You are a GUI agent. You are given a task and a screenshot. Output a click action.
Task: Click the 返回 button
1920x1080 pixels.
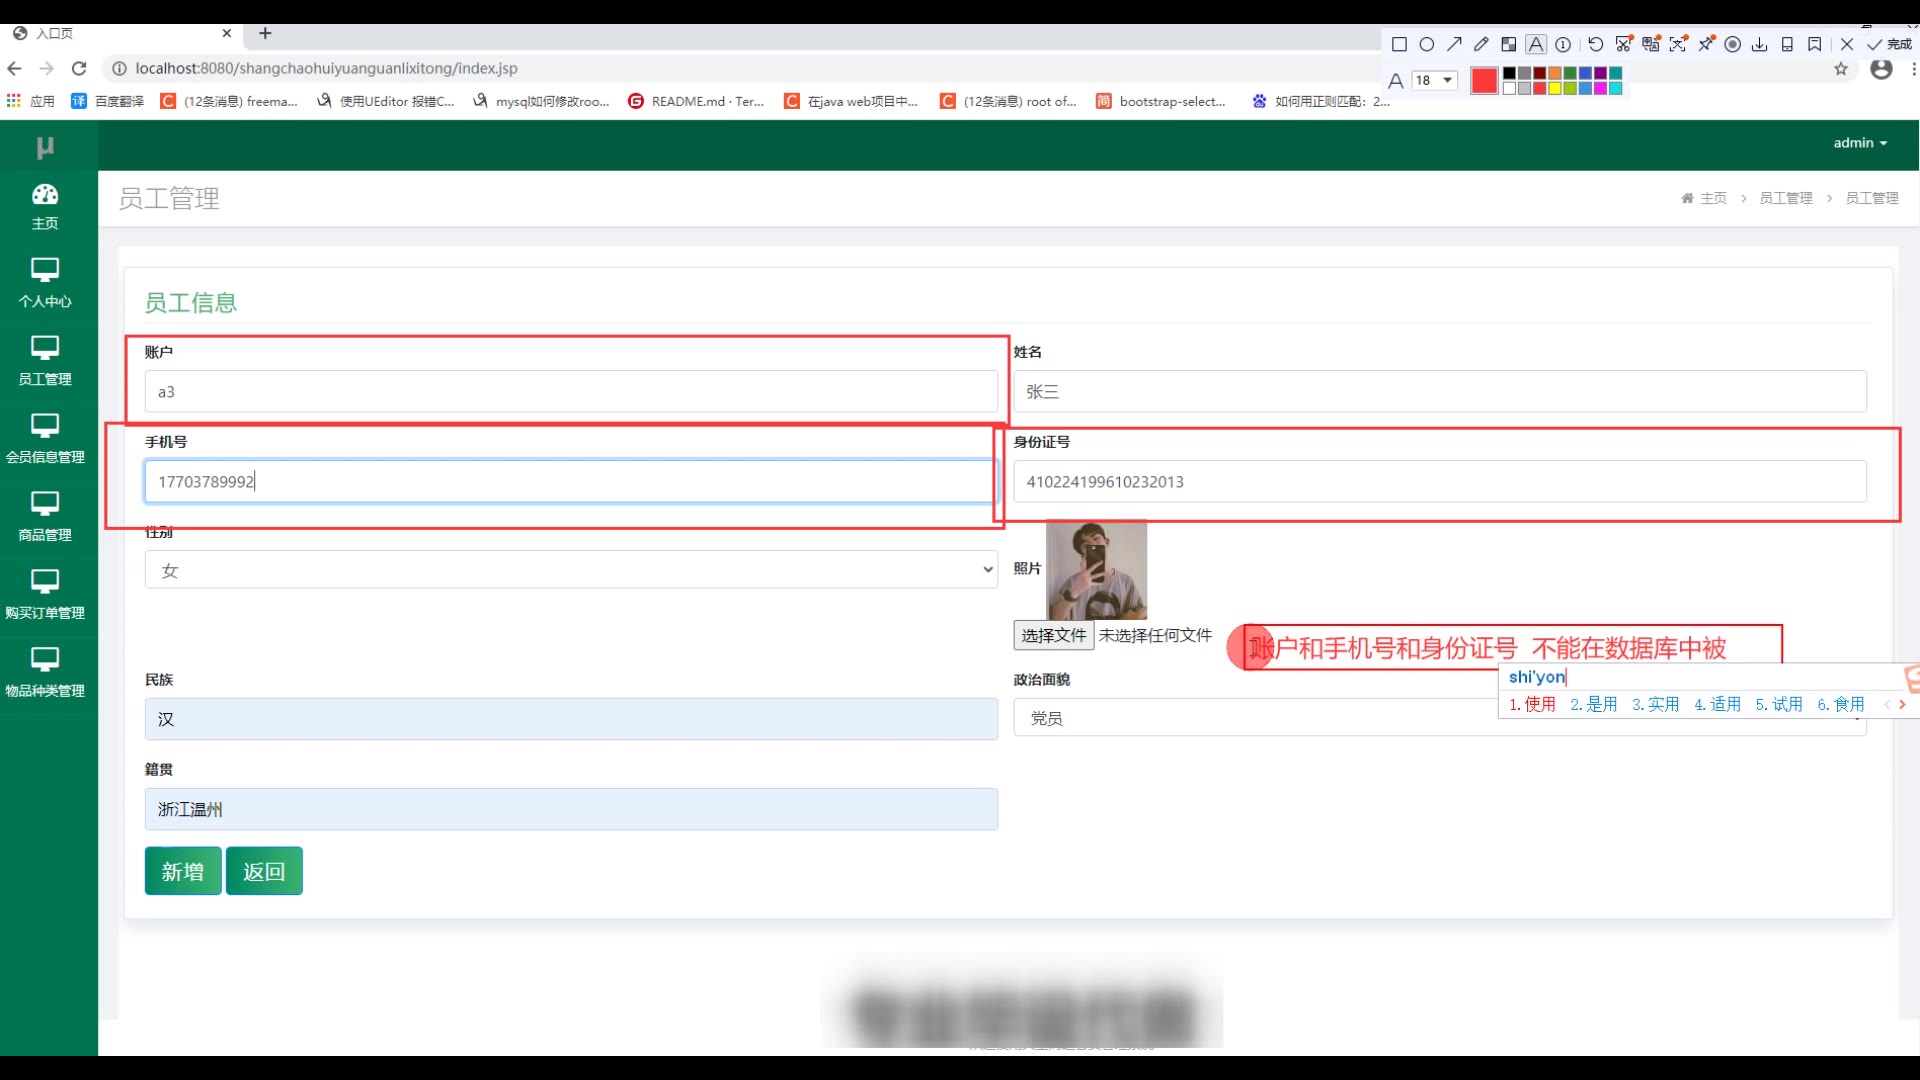[264, 871]
